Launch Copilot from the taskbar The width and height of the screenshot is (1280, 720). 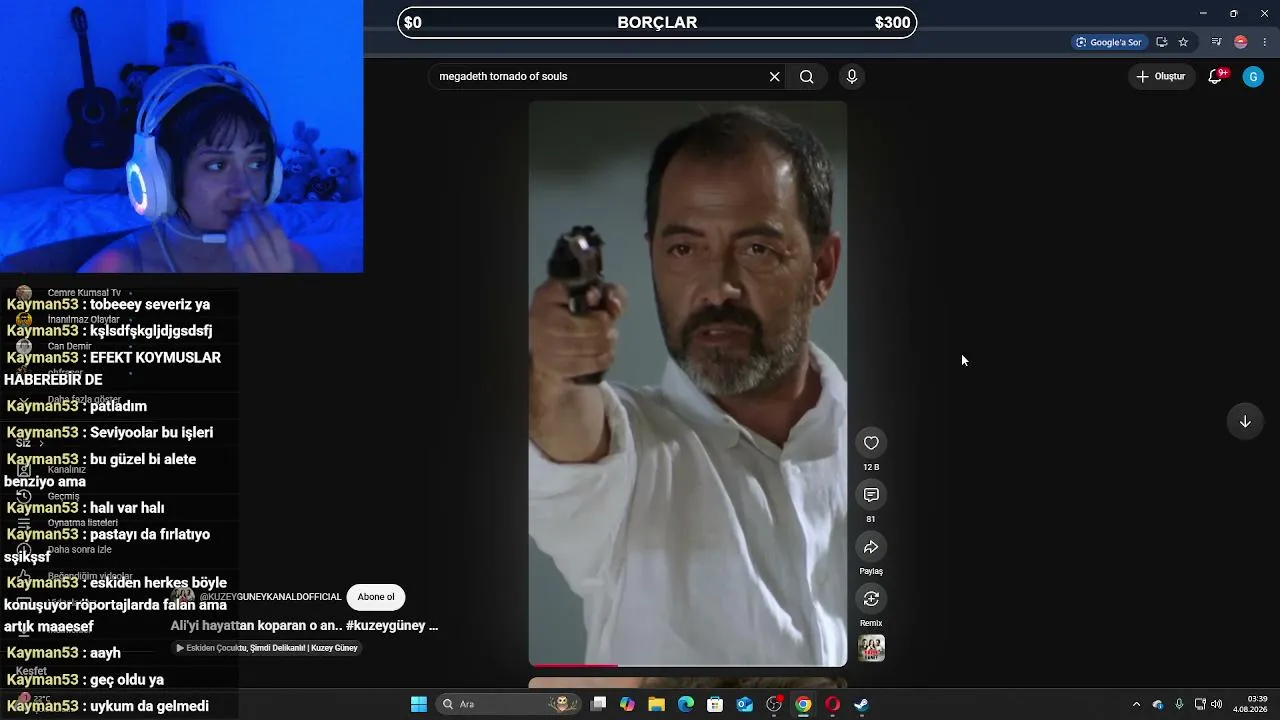coord(627,704)
